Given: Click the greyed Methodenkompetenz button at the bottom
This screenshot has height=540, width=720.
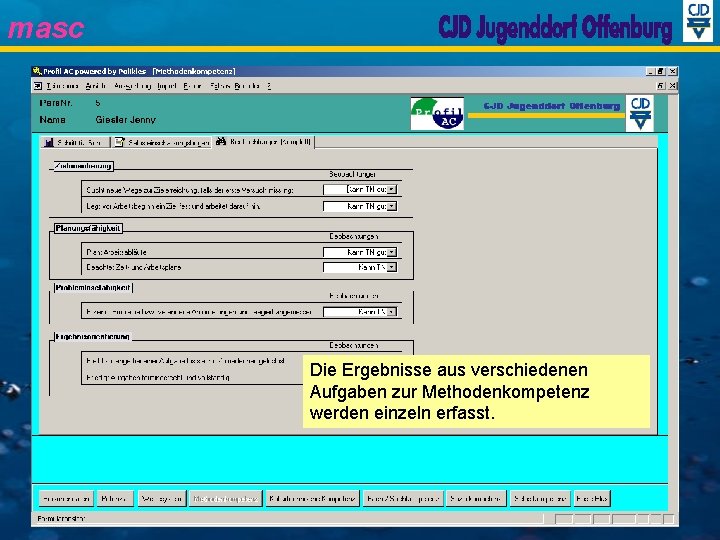Looking at the screenshot, I should point(225,498).
